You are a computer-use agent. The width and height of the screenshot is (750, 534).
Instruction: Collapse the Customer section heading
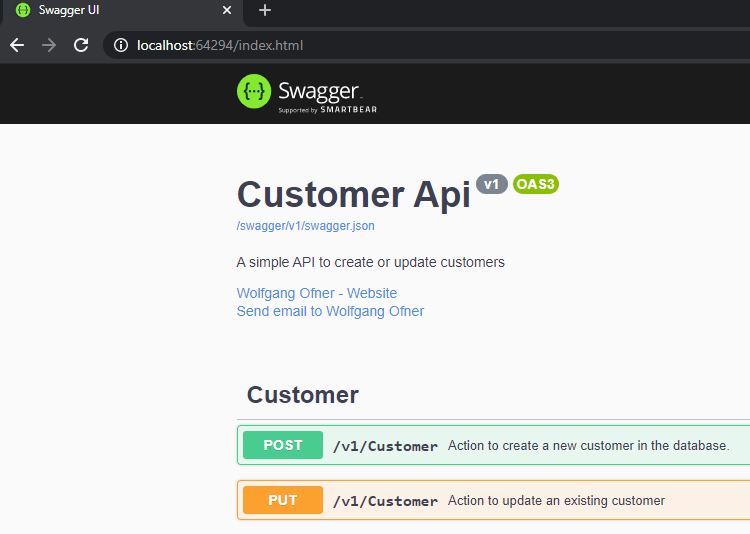tap(302, 395)
